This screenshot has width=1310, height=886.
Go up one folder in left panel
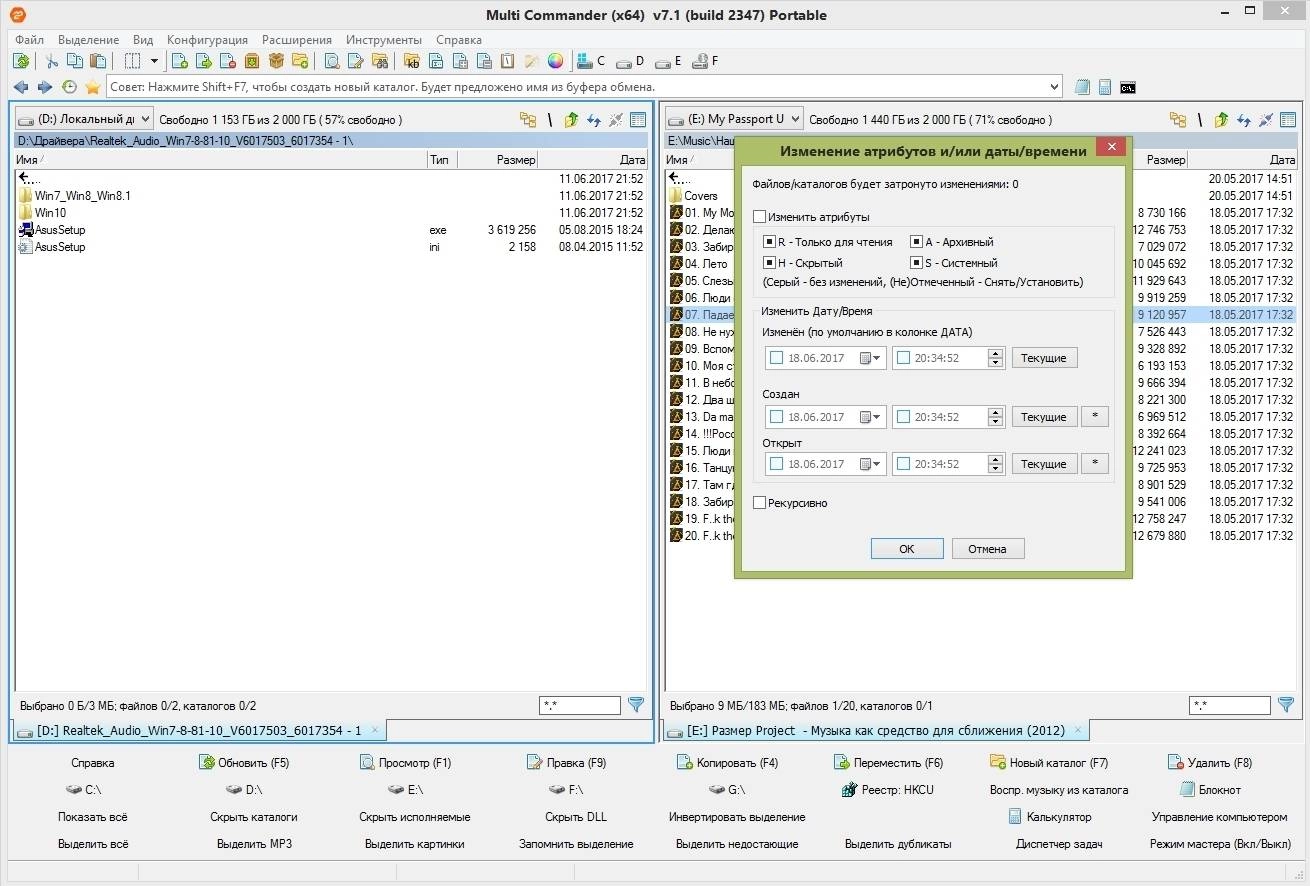click(571, 120)
